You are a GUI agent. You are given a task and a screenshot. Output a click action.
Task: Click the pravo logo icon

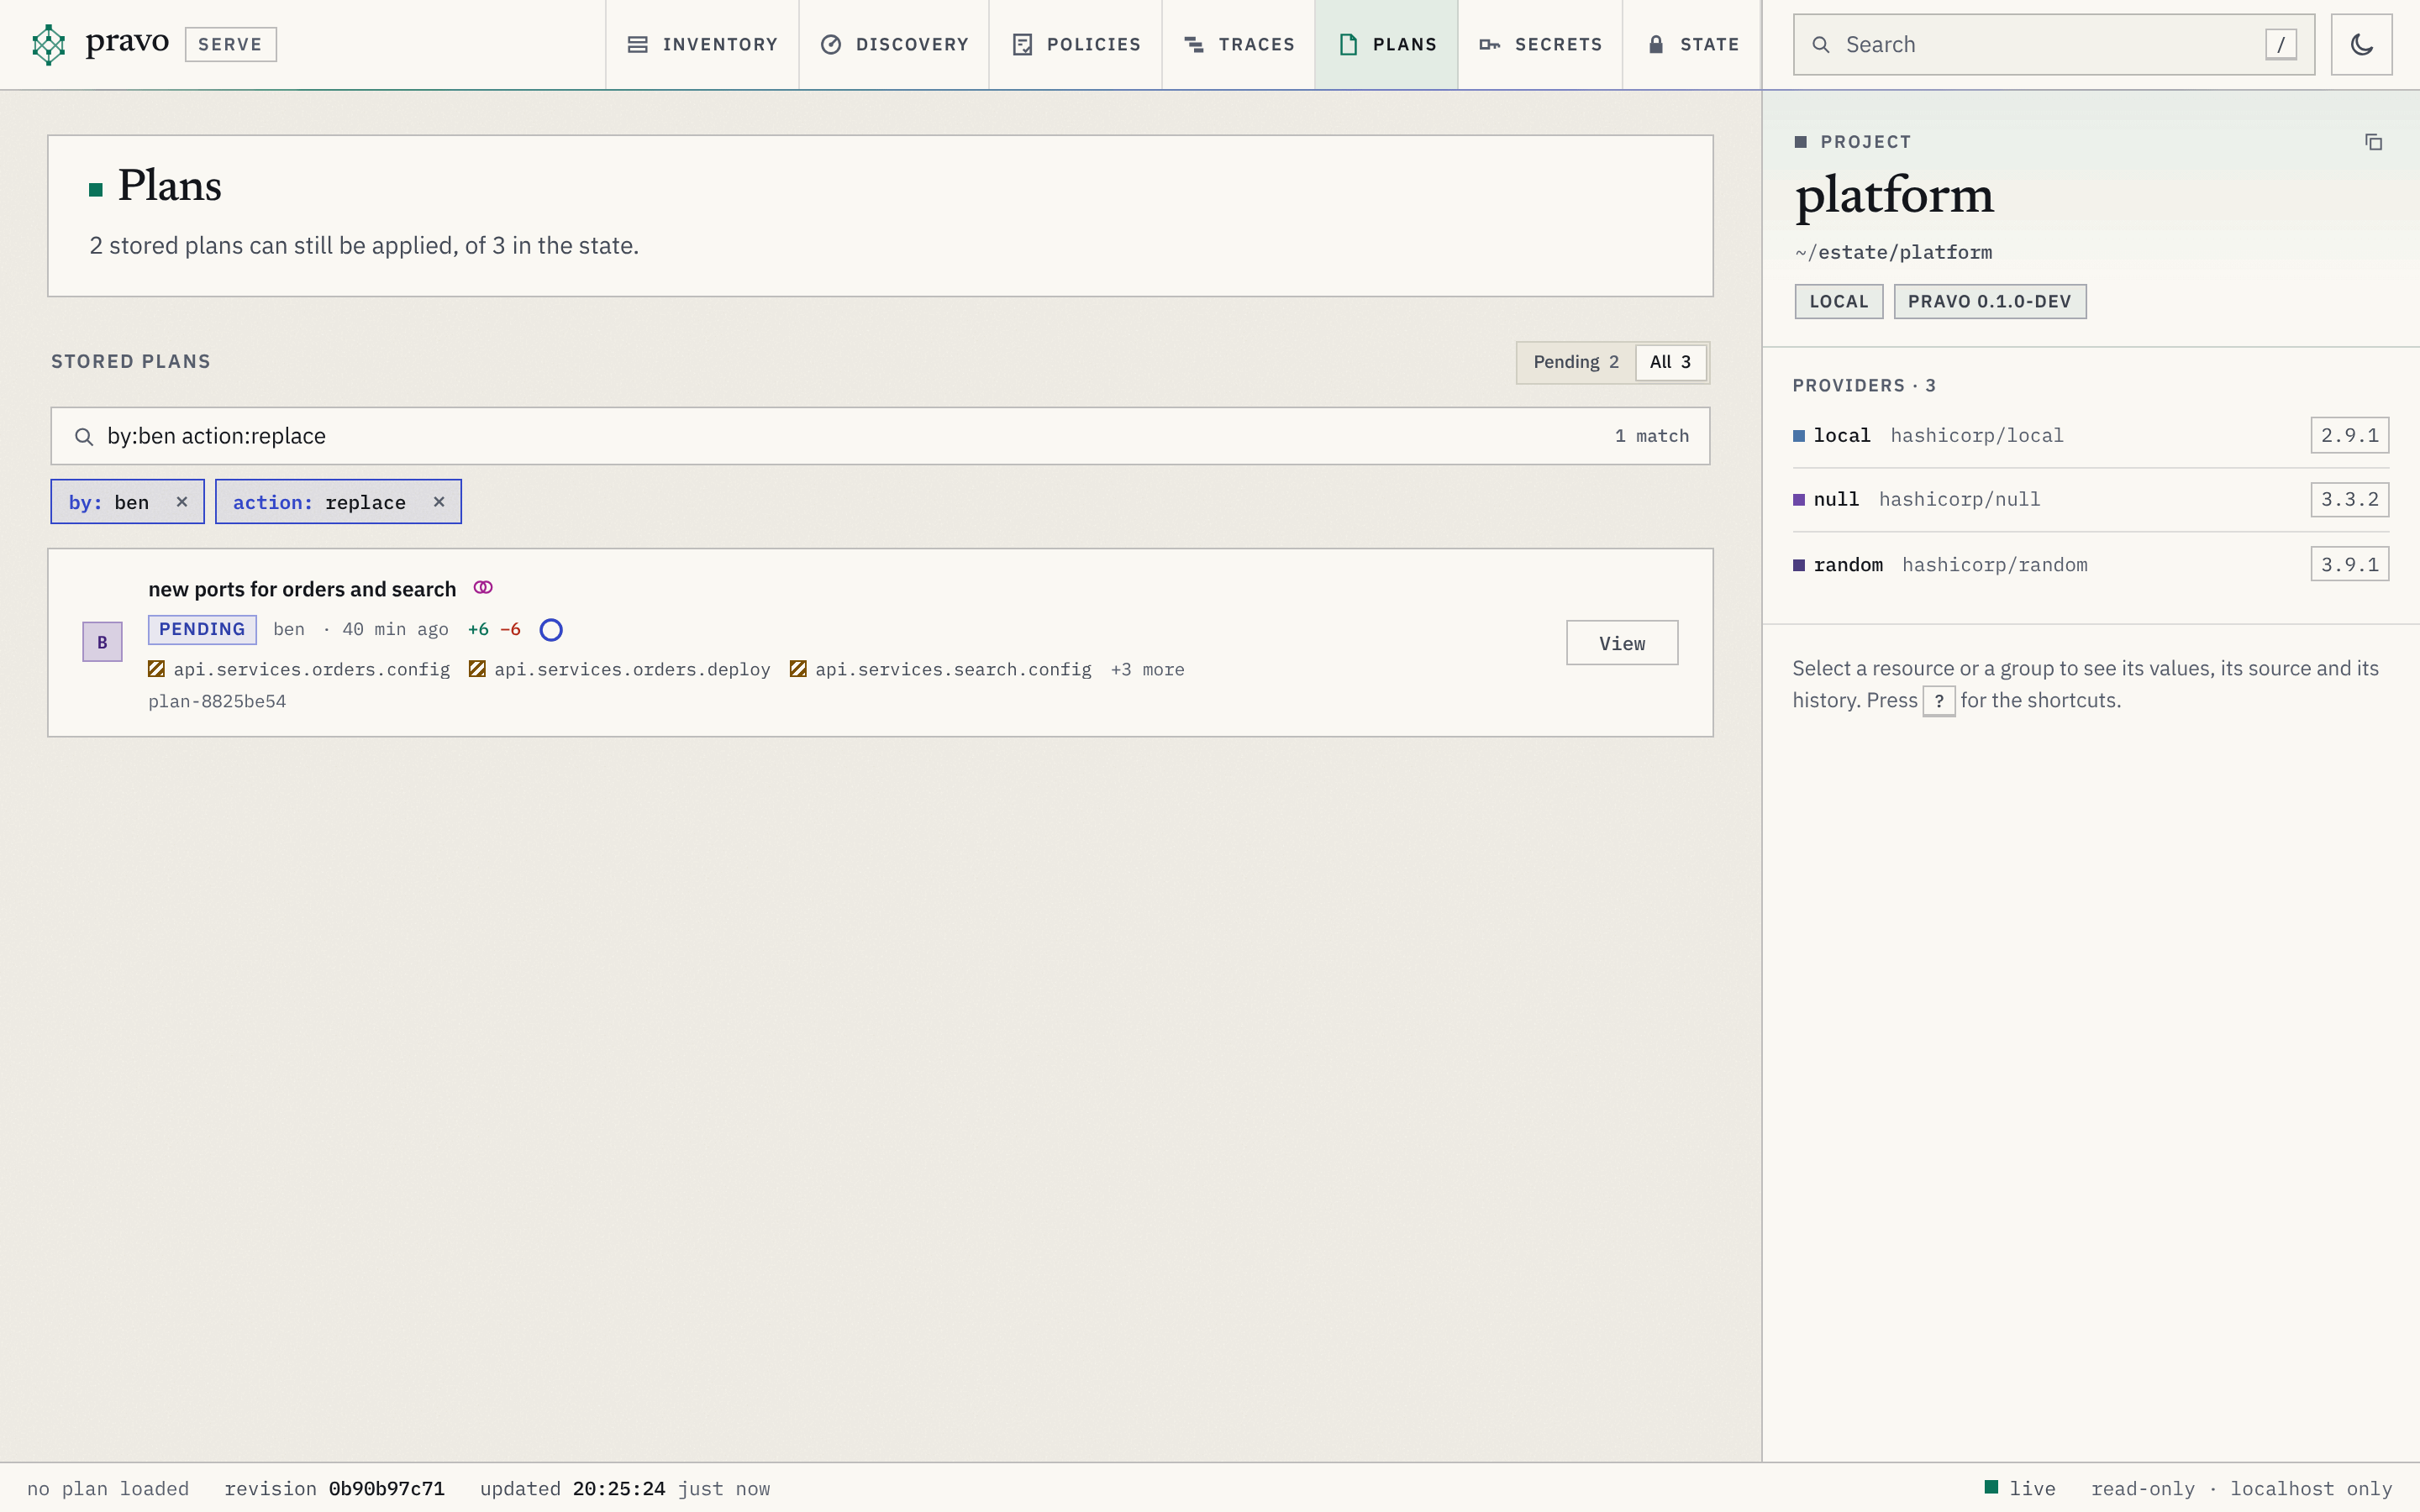[48, 44]
